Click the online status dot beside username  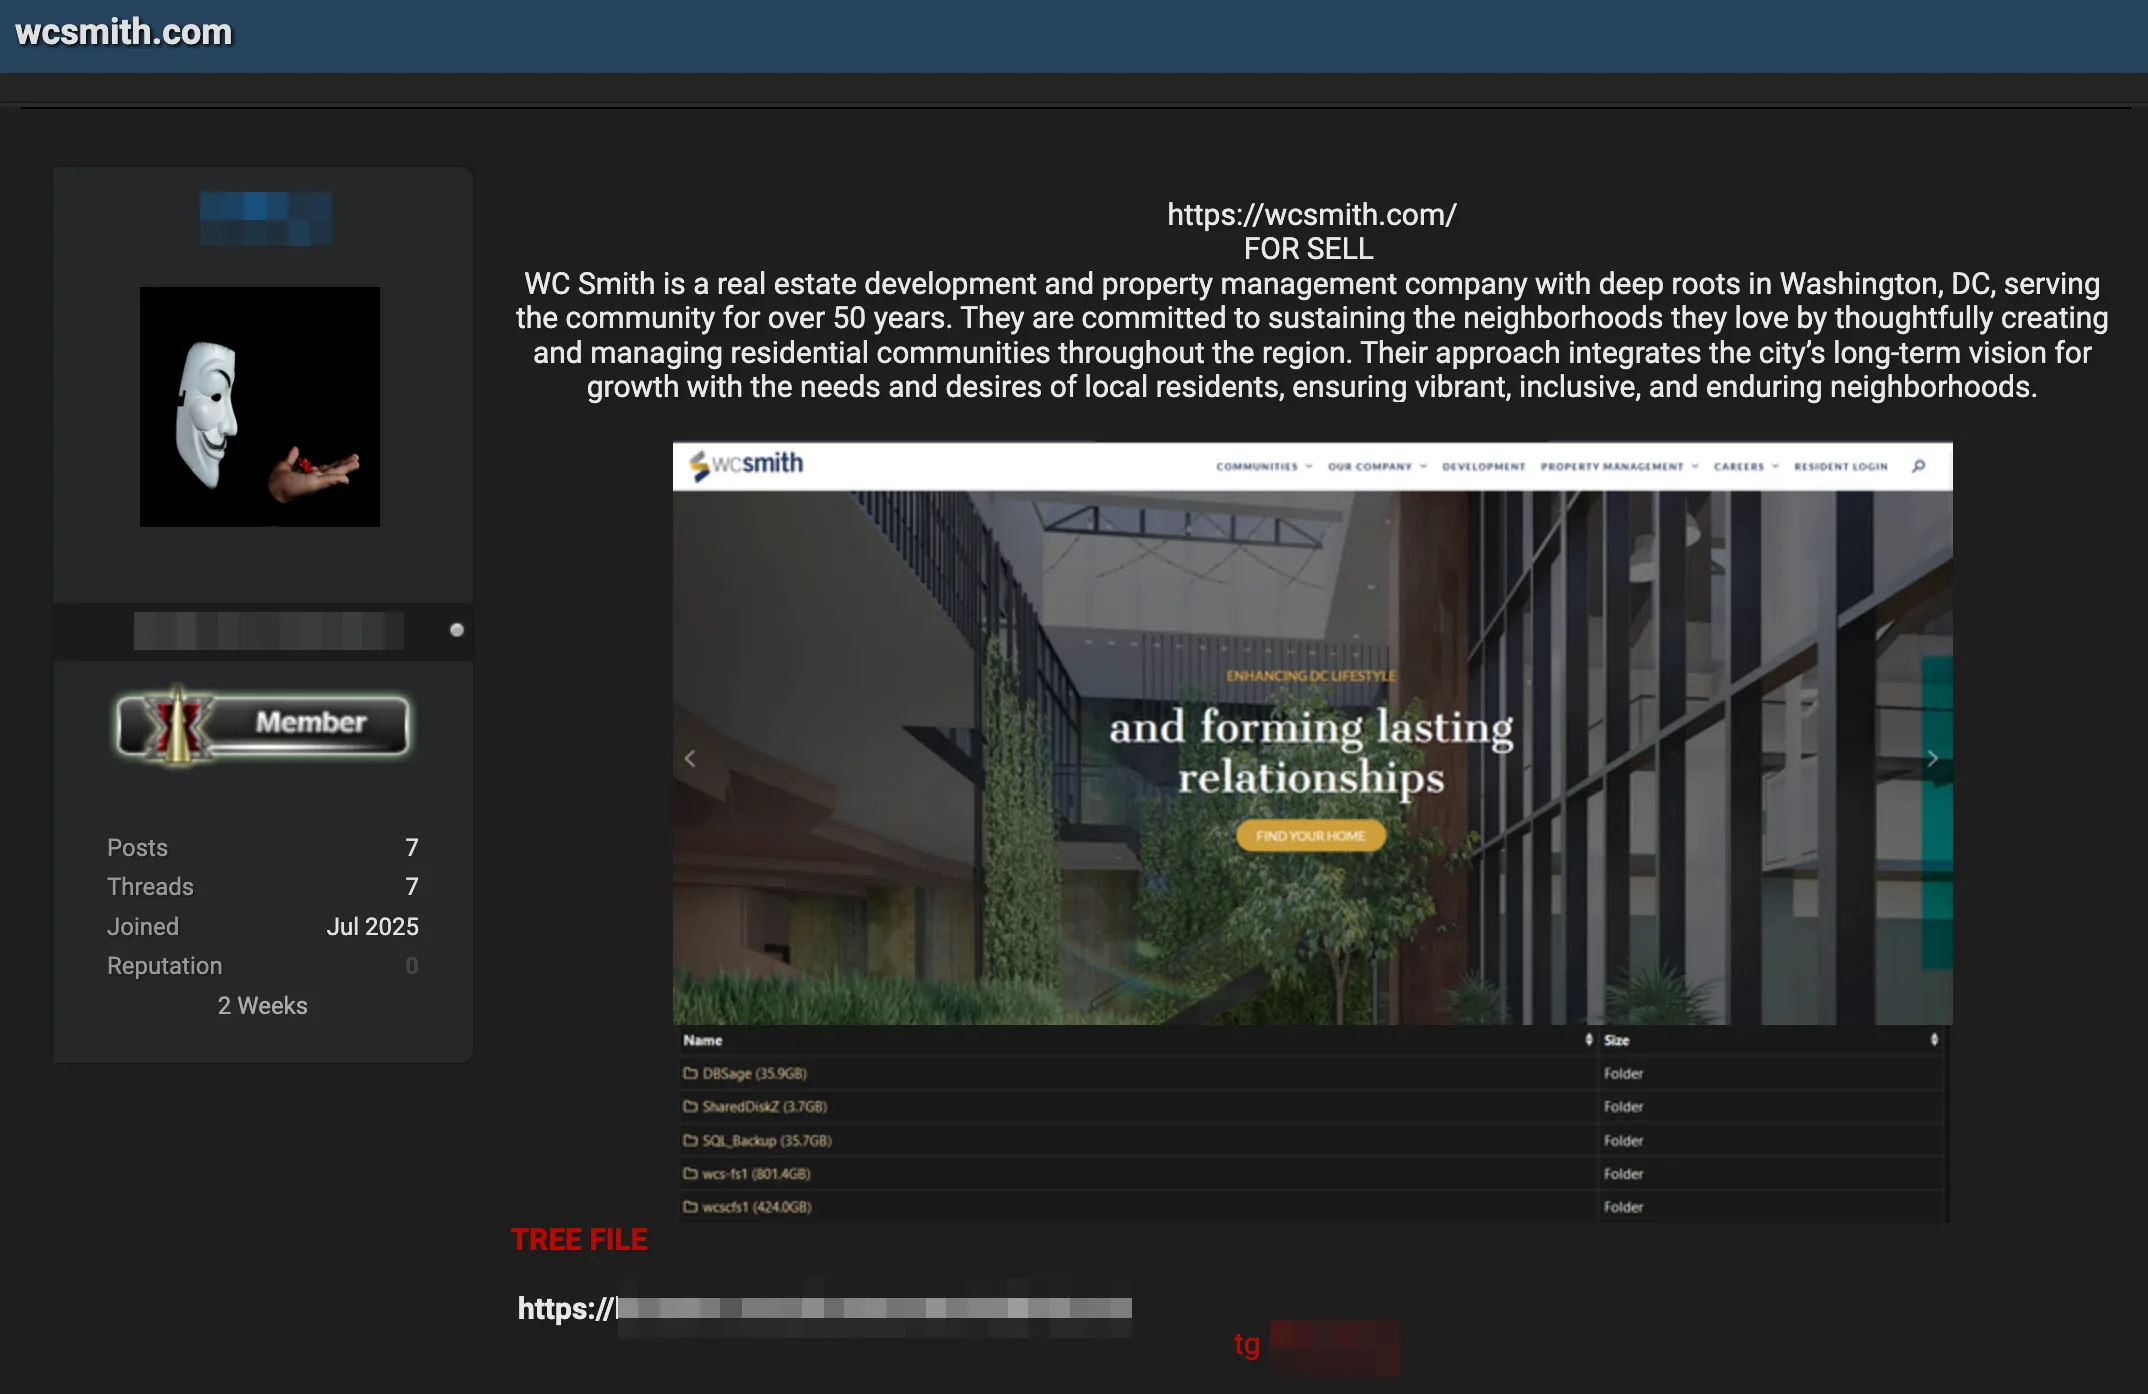[x=457, y=630]
